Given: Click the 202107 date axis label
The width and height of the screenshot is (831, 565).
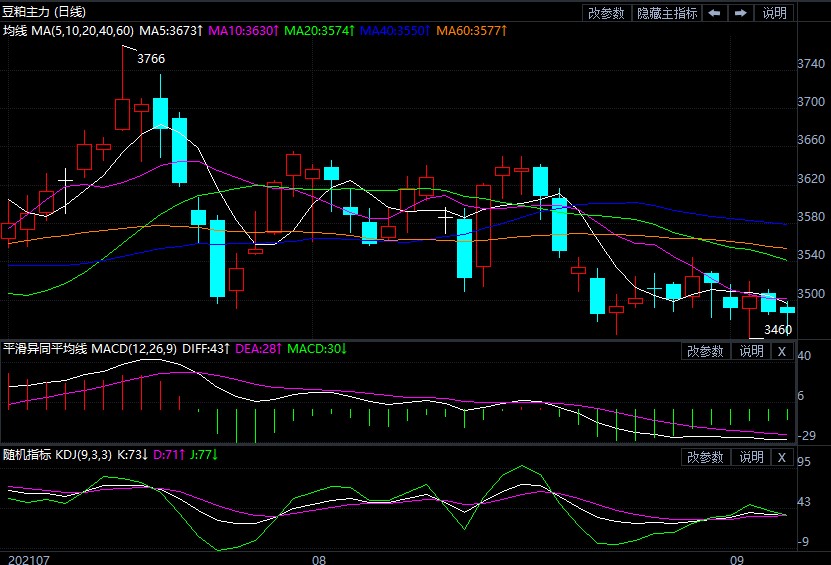Looking at the screenshot, I should tap(29, 560).
